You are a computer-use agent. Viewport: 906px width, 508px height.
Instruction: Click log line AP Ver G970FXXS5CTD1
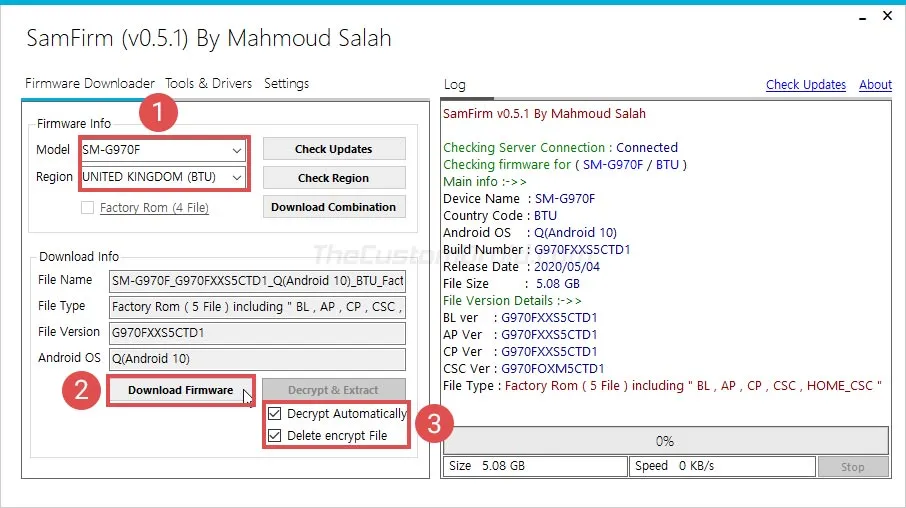pos(520,335)
